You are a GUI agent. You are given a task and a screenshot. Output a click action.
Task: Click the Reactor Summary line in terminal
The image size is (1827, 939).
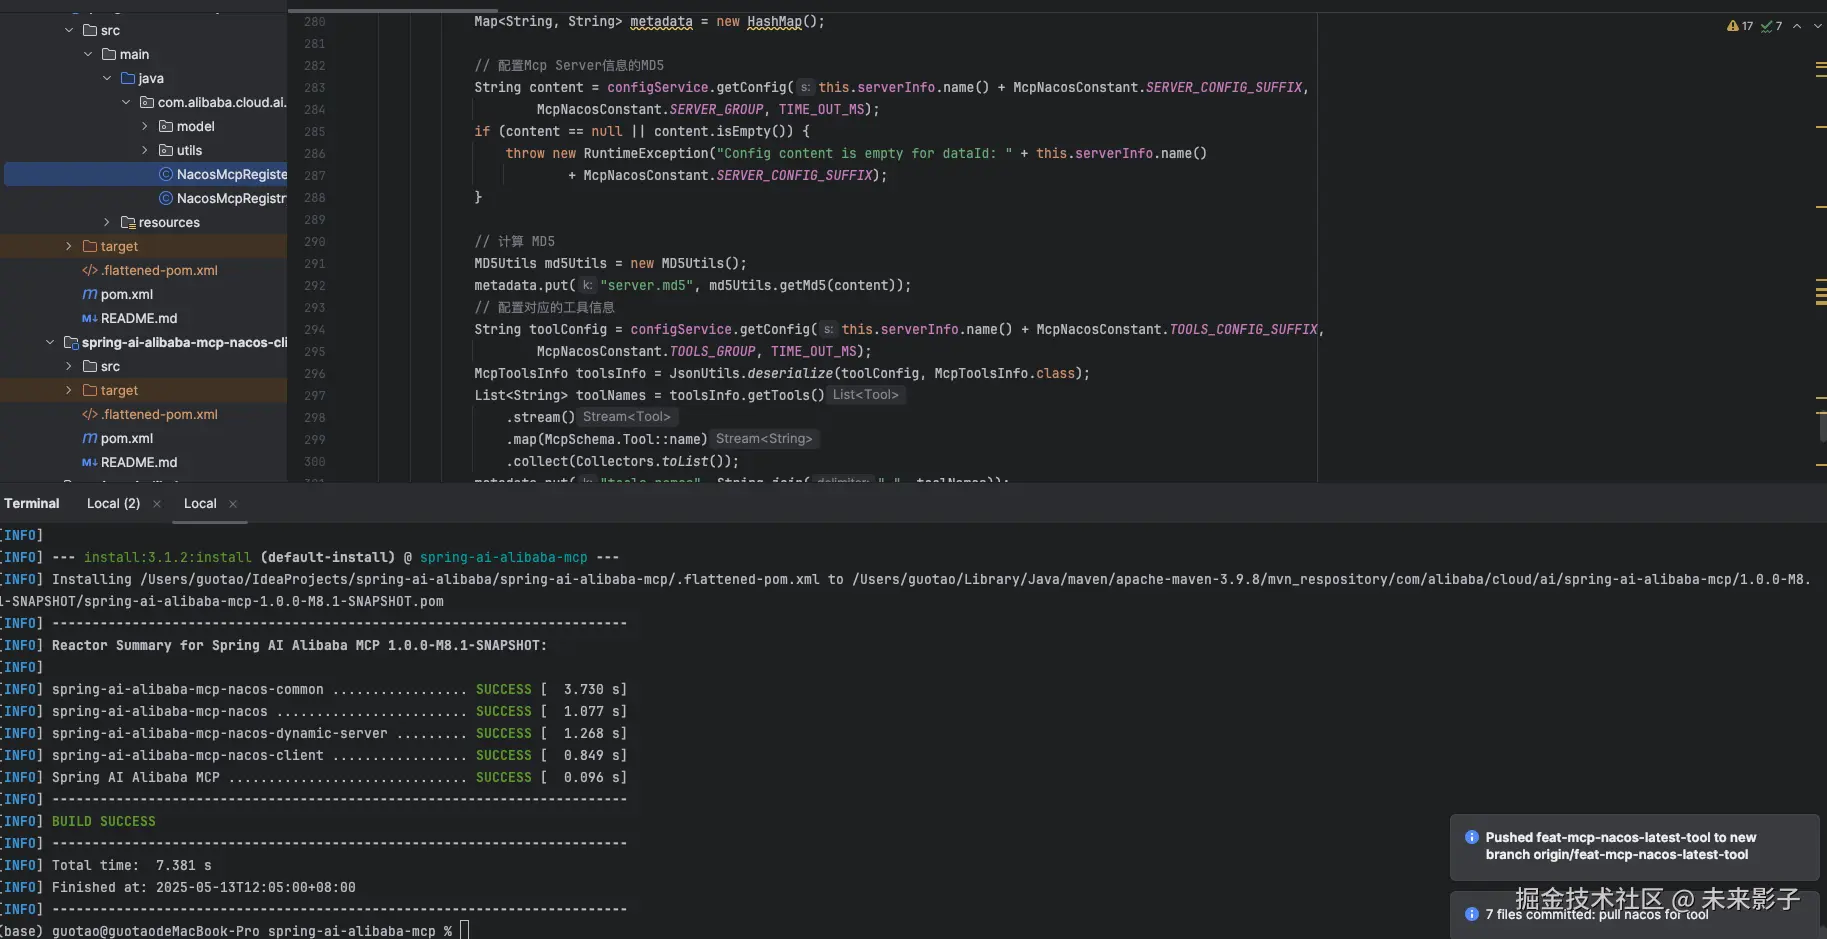(300, 645)
